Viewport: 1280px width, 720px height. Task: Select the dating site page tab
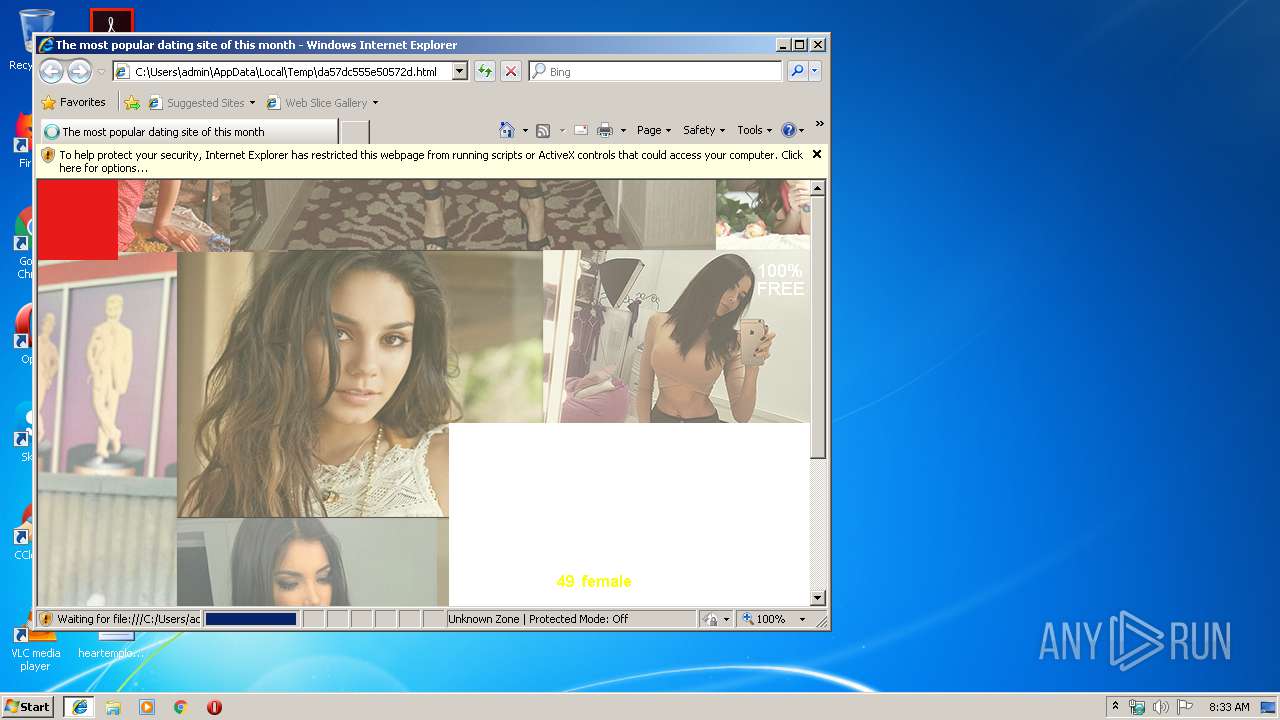click(188, 131)
